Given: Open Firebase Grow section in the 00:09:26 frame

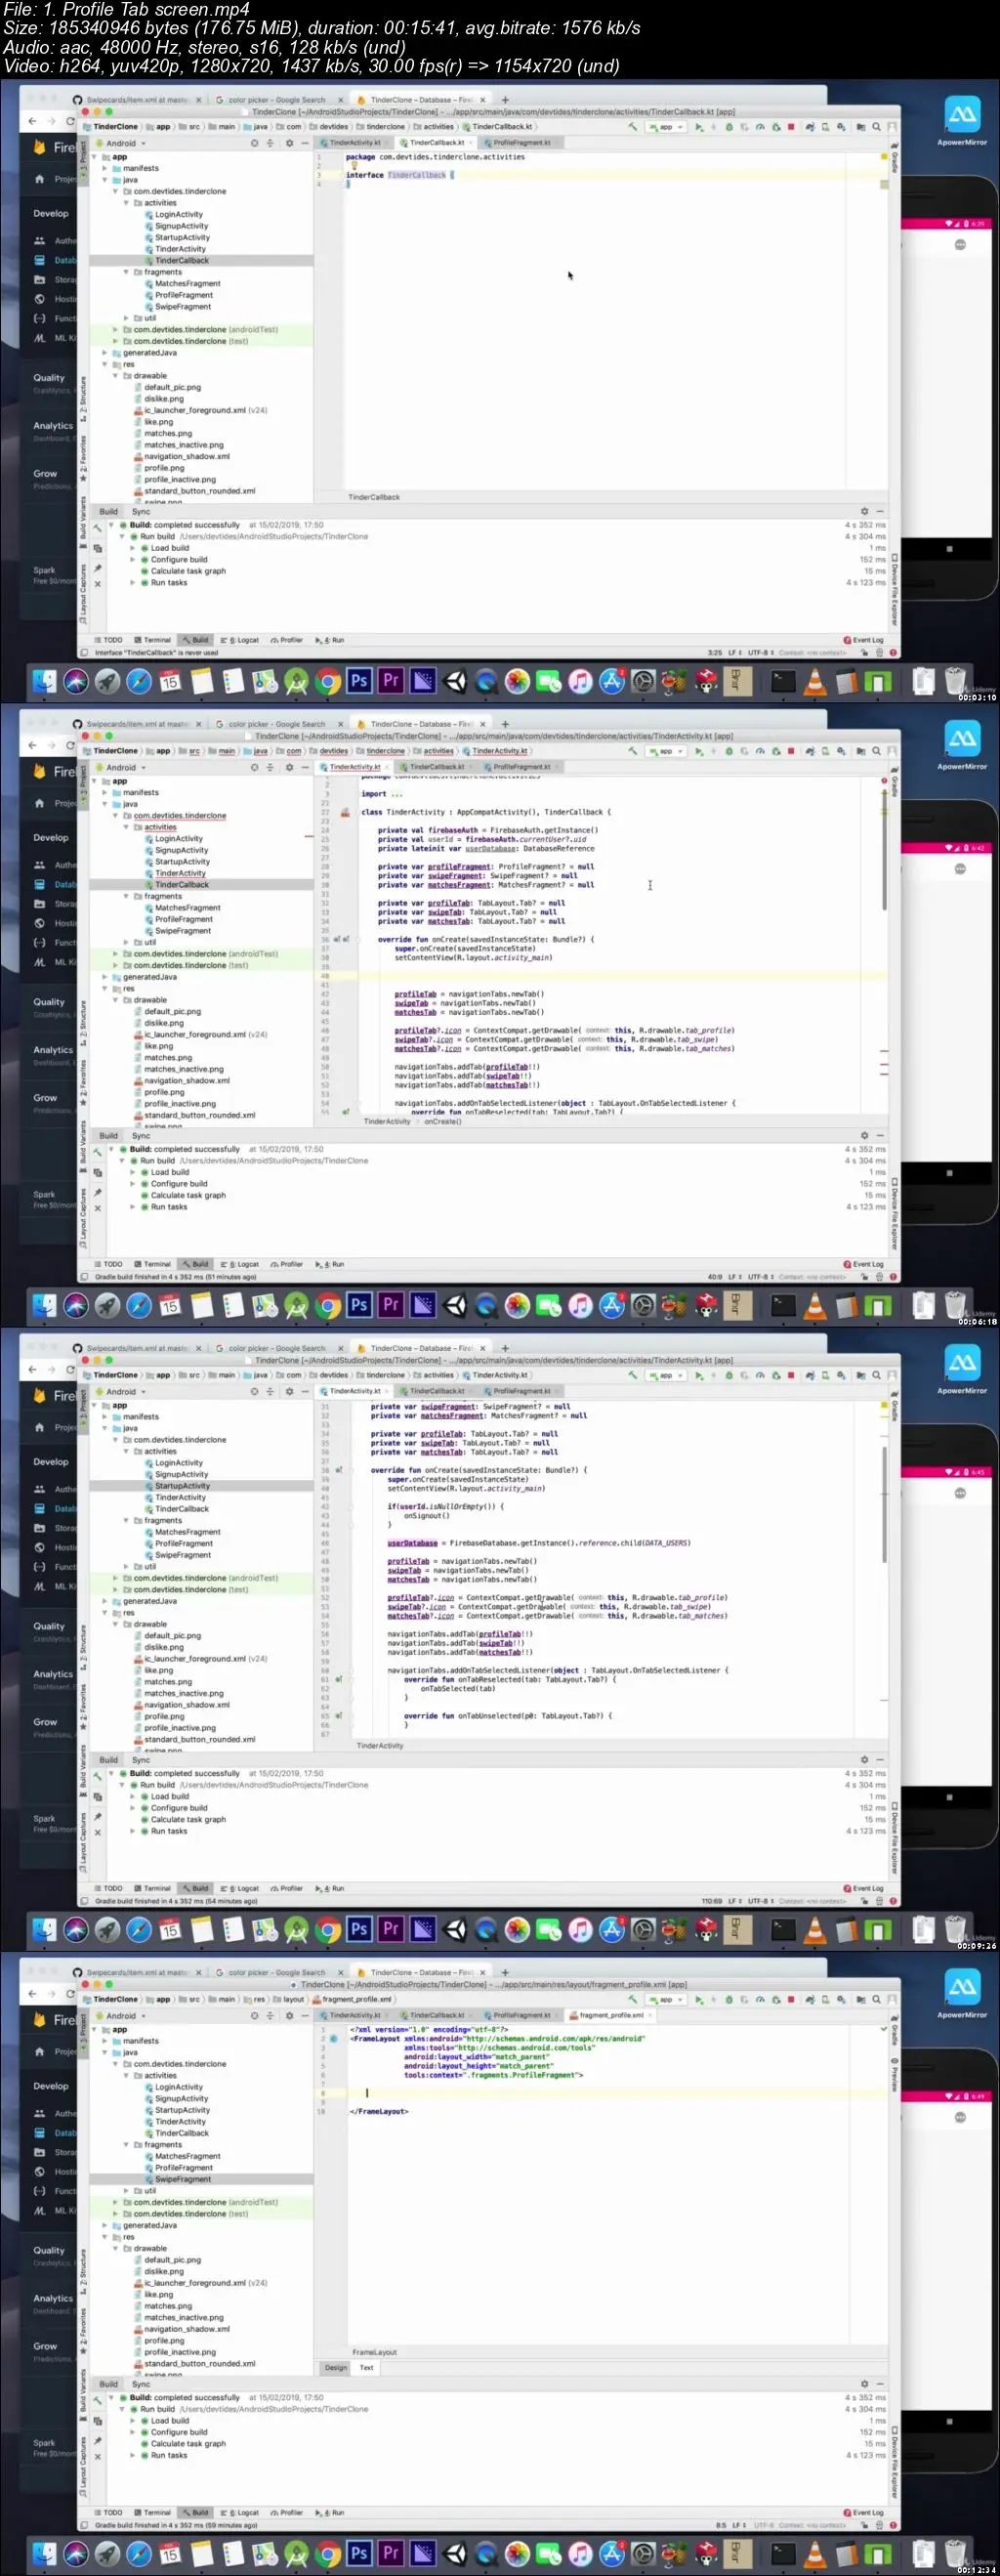Looking at the screenshot, I should (x=45, y=1722).
